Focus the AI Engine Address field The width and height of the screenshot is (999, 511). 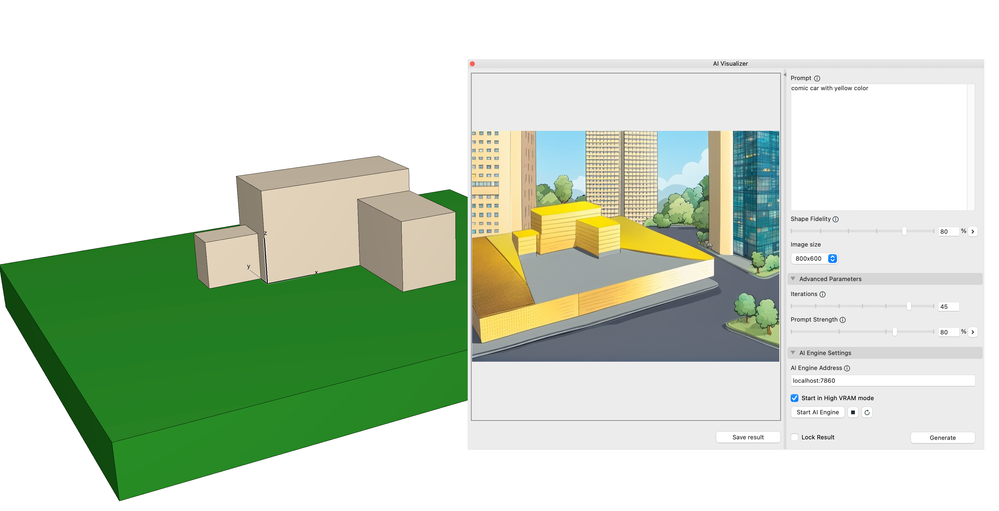point(882,380)
